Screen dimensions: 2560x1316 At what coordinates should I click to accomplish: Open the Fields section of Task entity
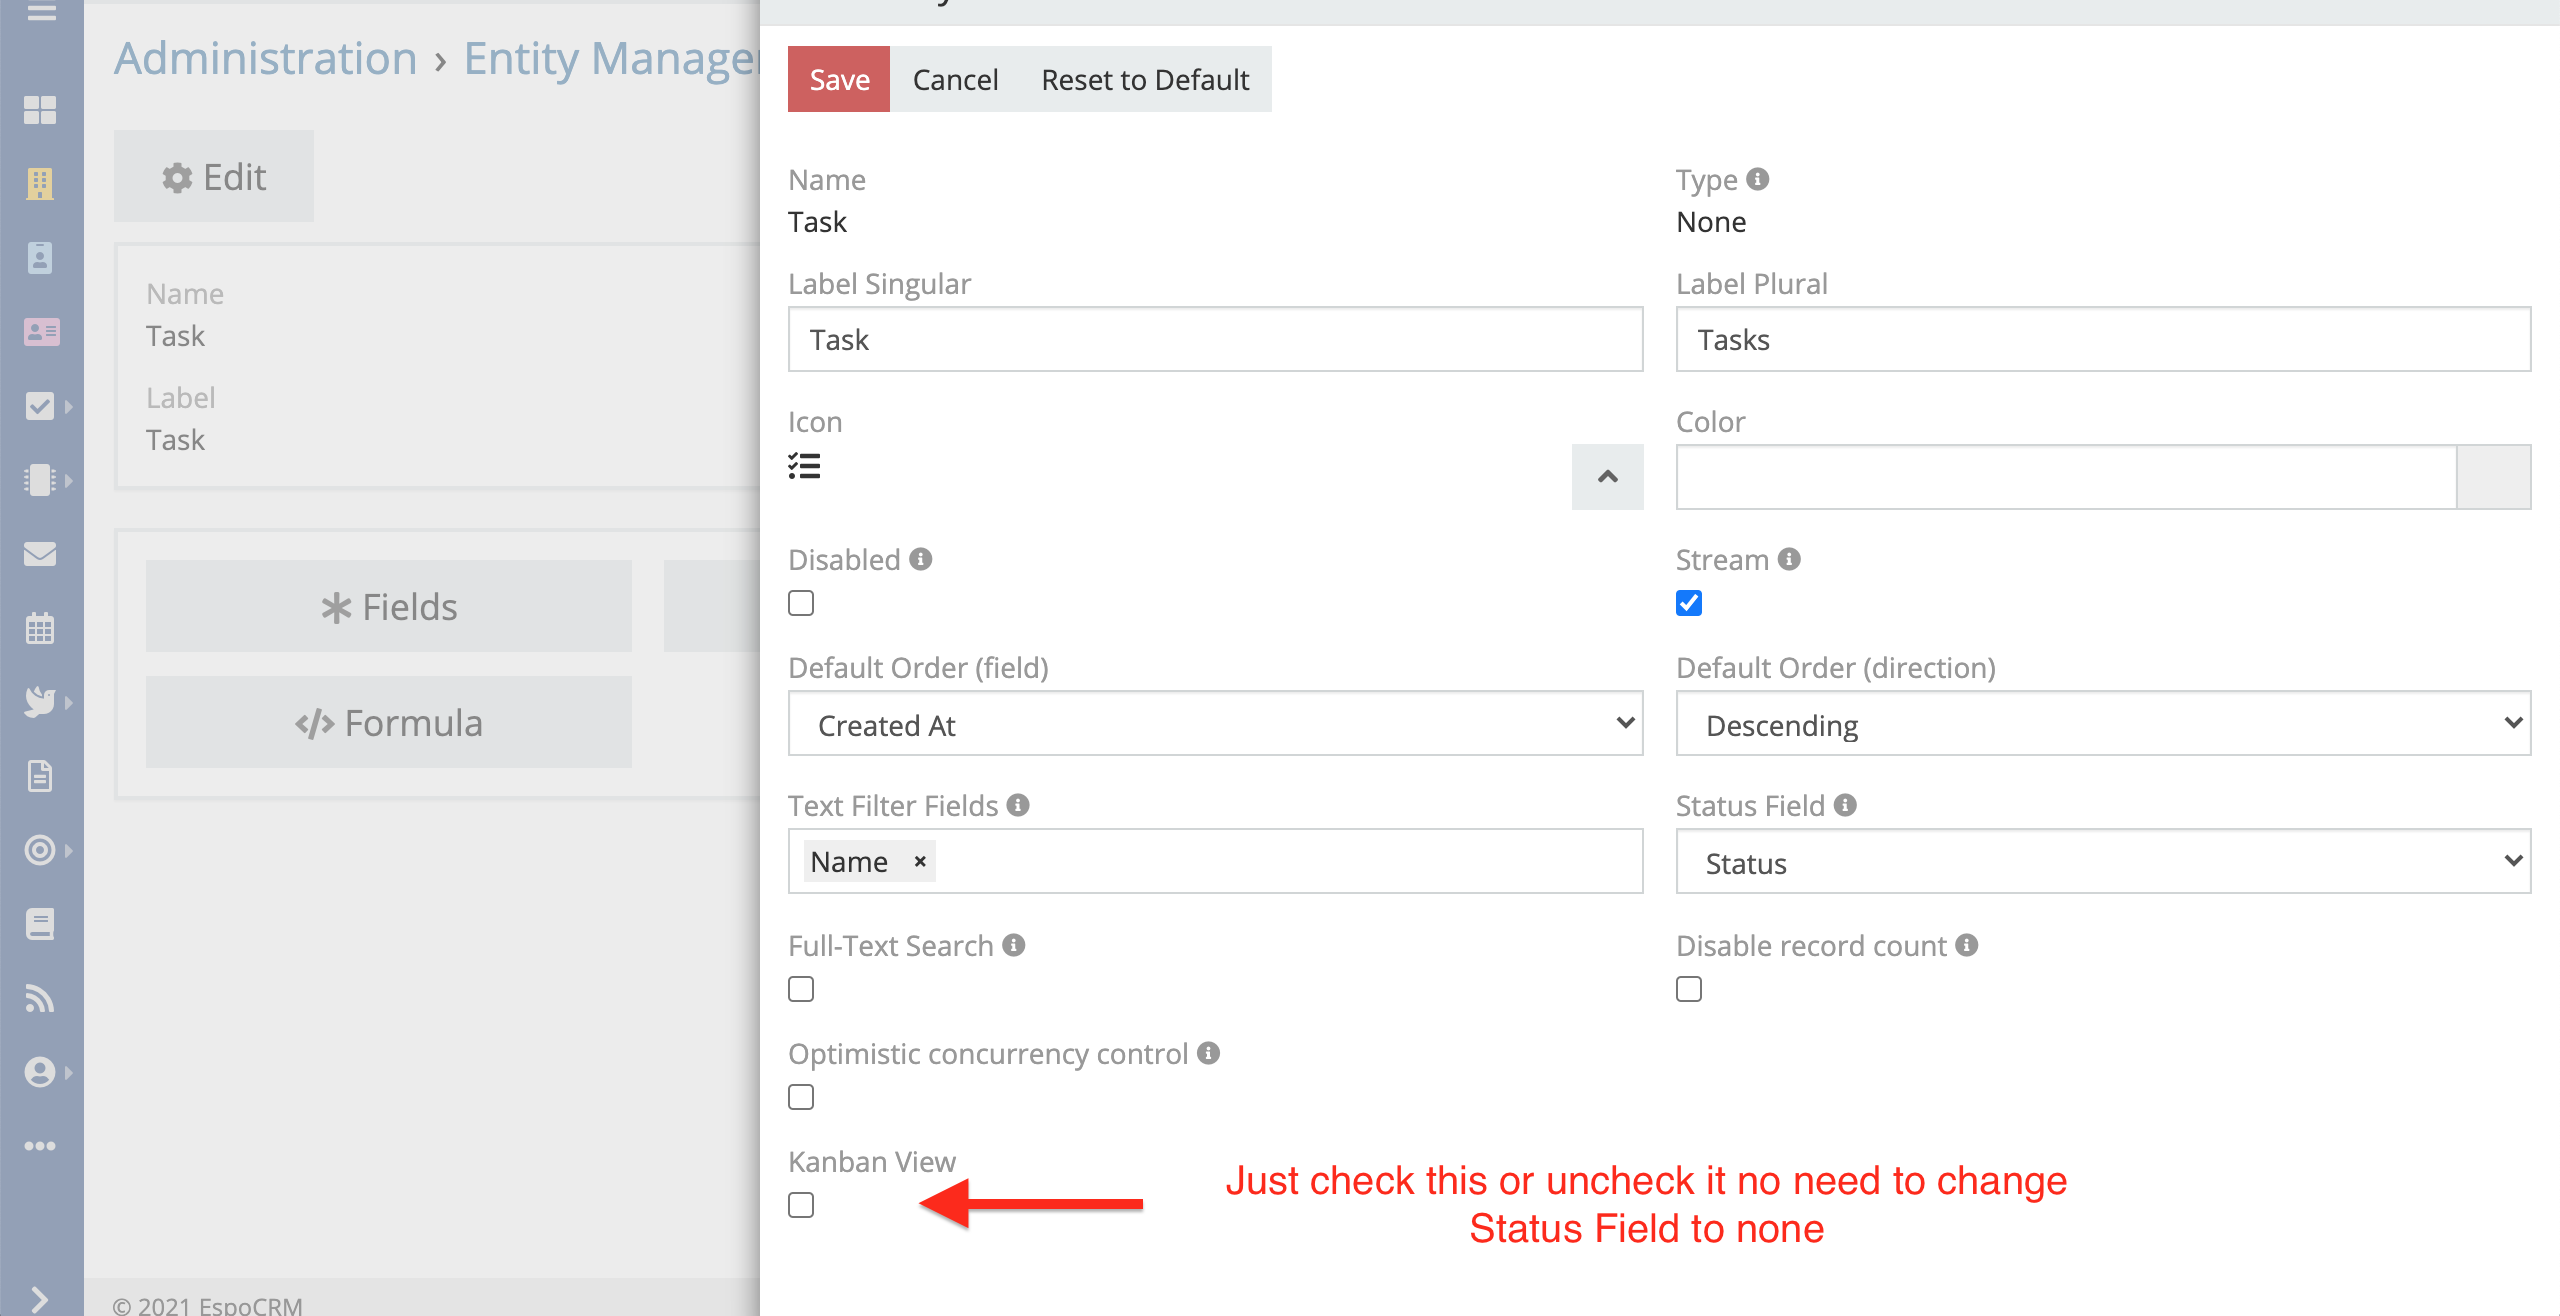(x=389, y=607)
